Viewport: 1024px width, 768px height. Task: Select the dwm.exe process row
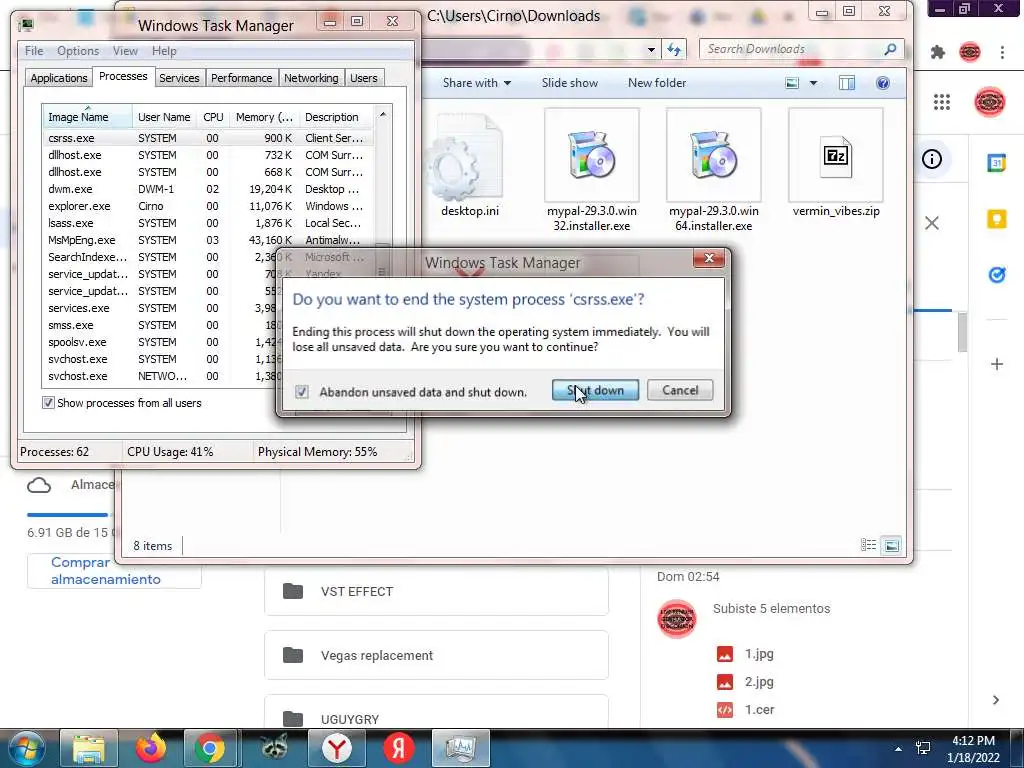[x=207, y=189]
